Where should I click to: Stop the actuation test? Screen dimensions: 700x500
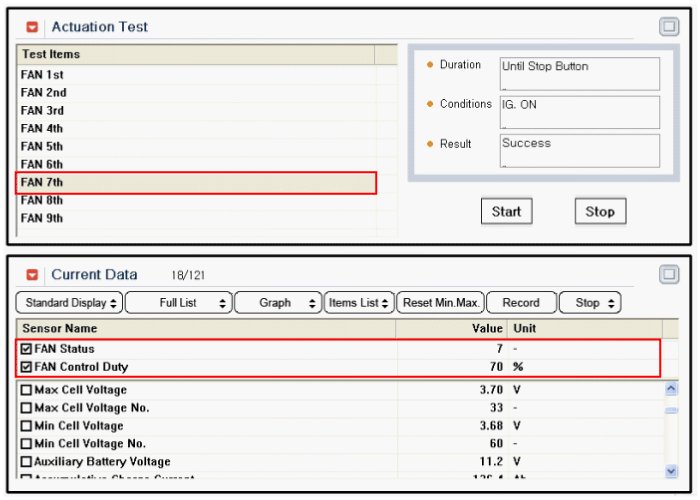point(600,211)
